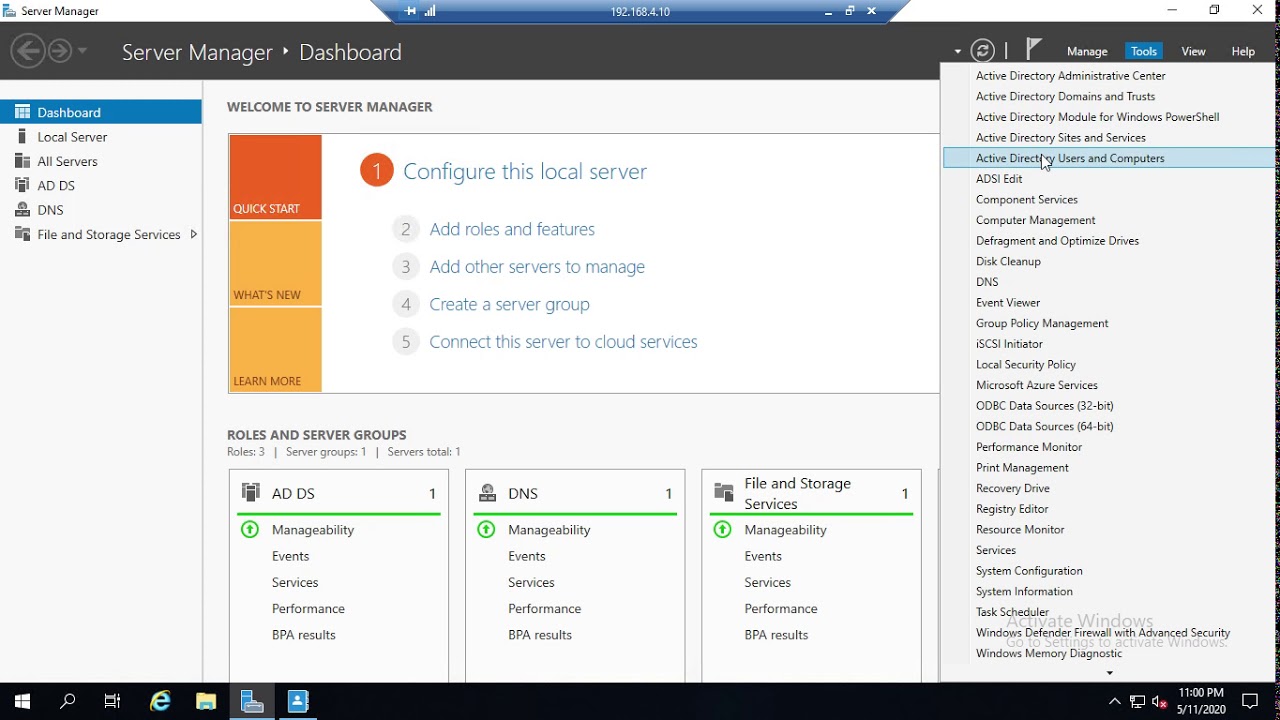This screenshot has height=720, width=1280.
Task: Click the green Manageability status icon for AD DS
Action: (x=250, y=529)
